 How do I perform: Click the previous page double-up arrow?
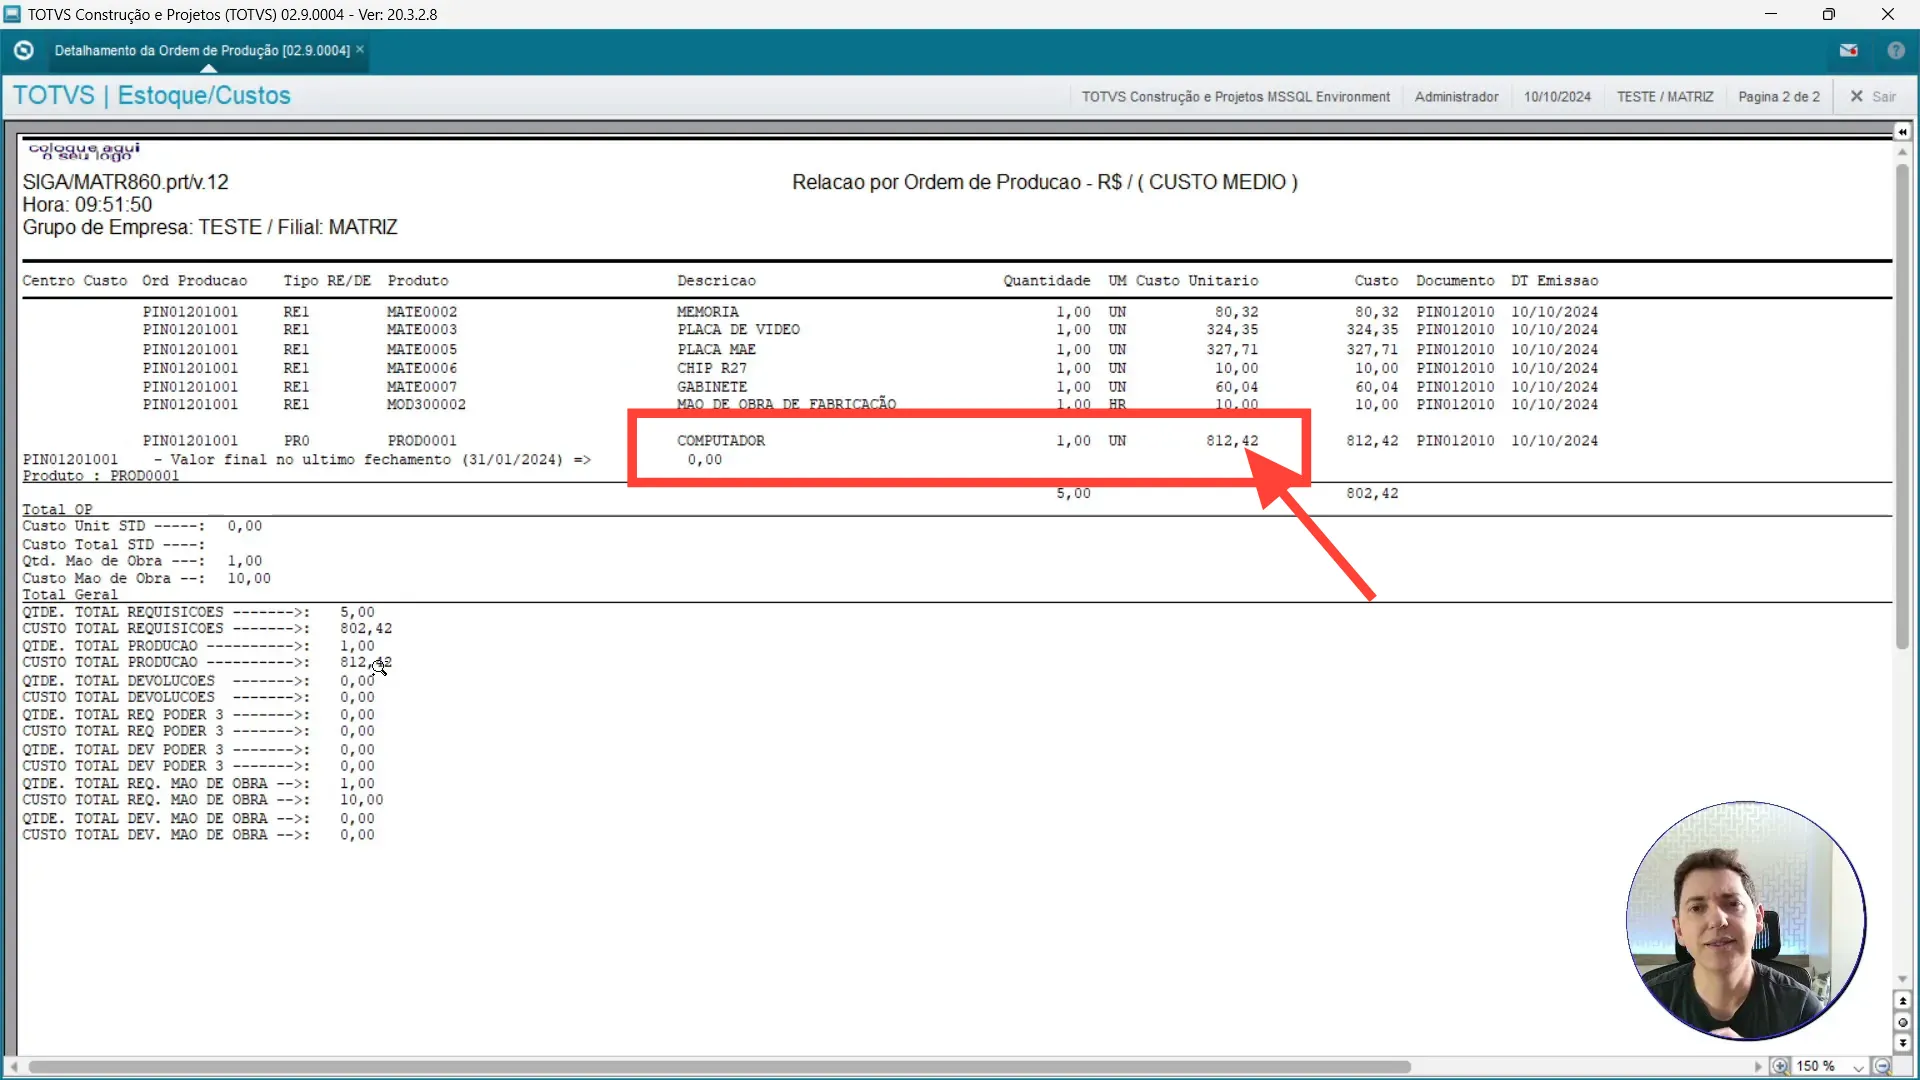coord(1902,1001)
